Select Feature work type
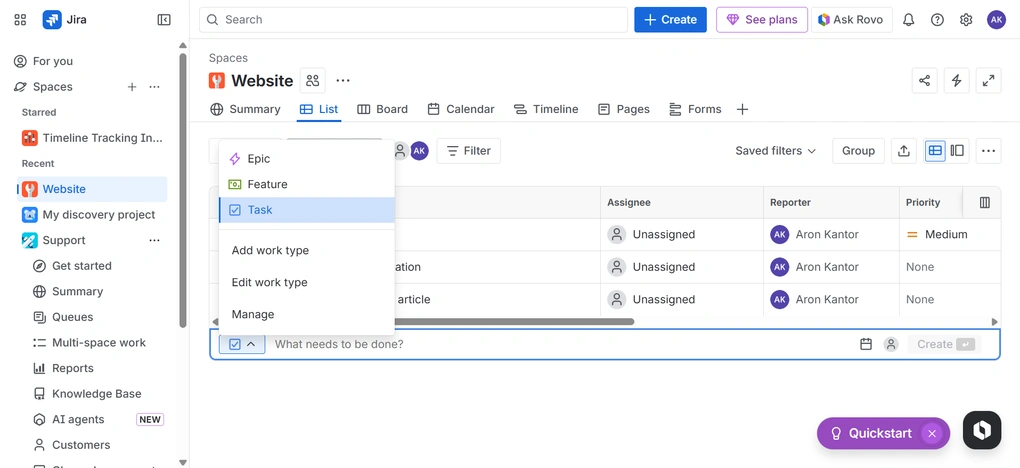Image resolution: width=1020 pixels, height=468 pixels. pyautogui.click(x=307, y=184)
